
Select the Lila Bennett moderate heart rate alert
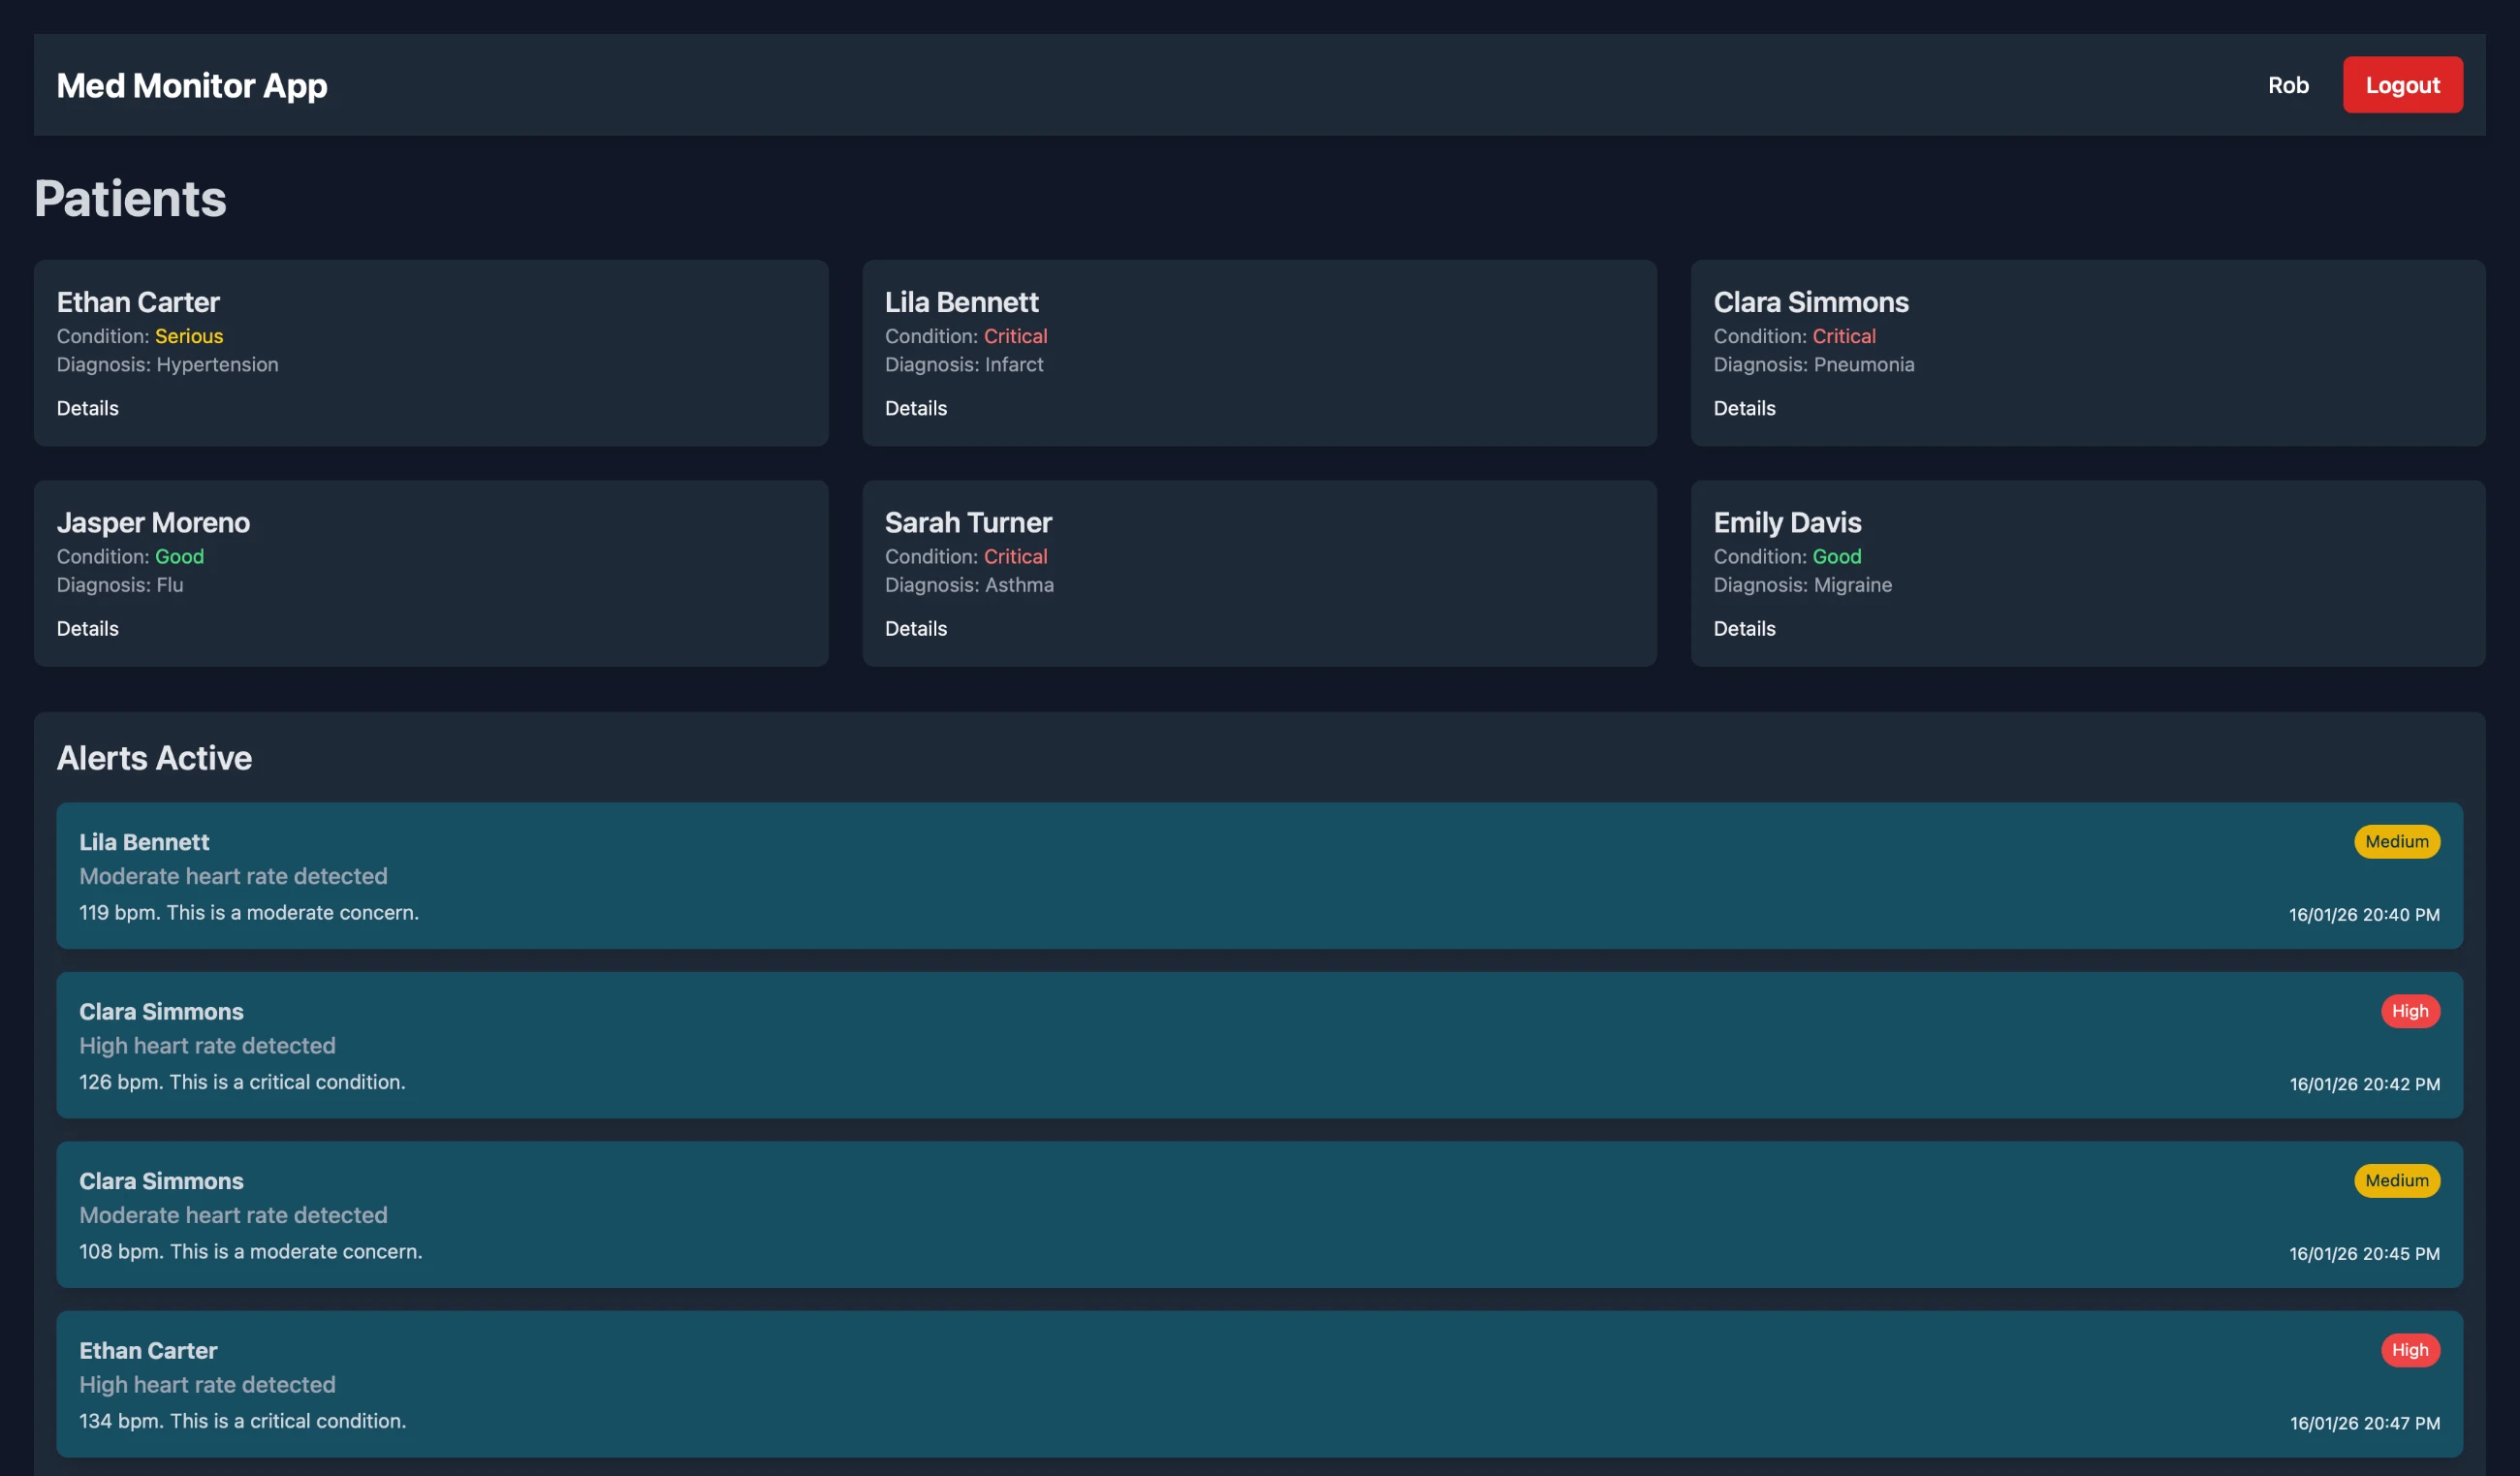click(1258, 876)
